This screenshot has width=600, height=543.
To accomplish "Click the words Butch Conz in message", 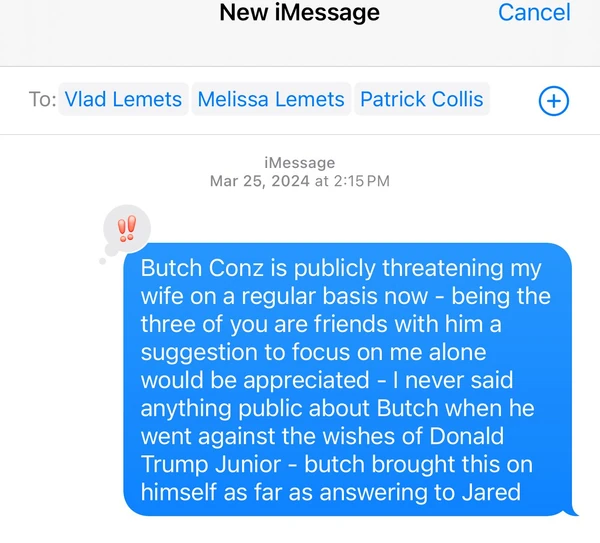I will click(x=202, y=268).
